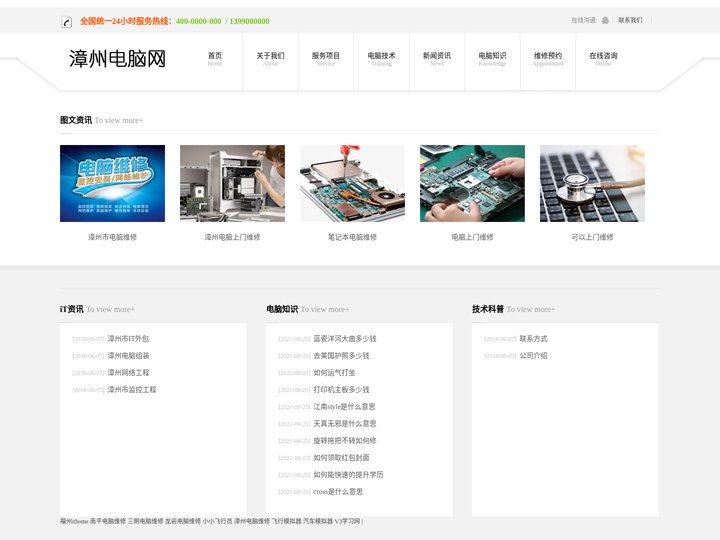This screenshot has width=720, height=540.
Task: Open the 漳州市监控工程 article
Action: click(132, 389)
